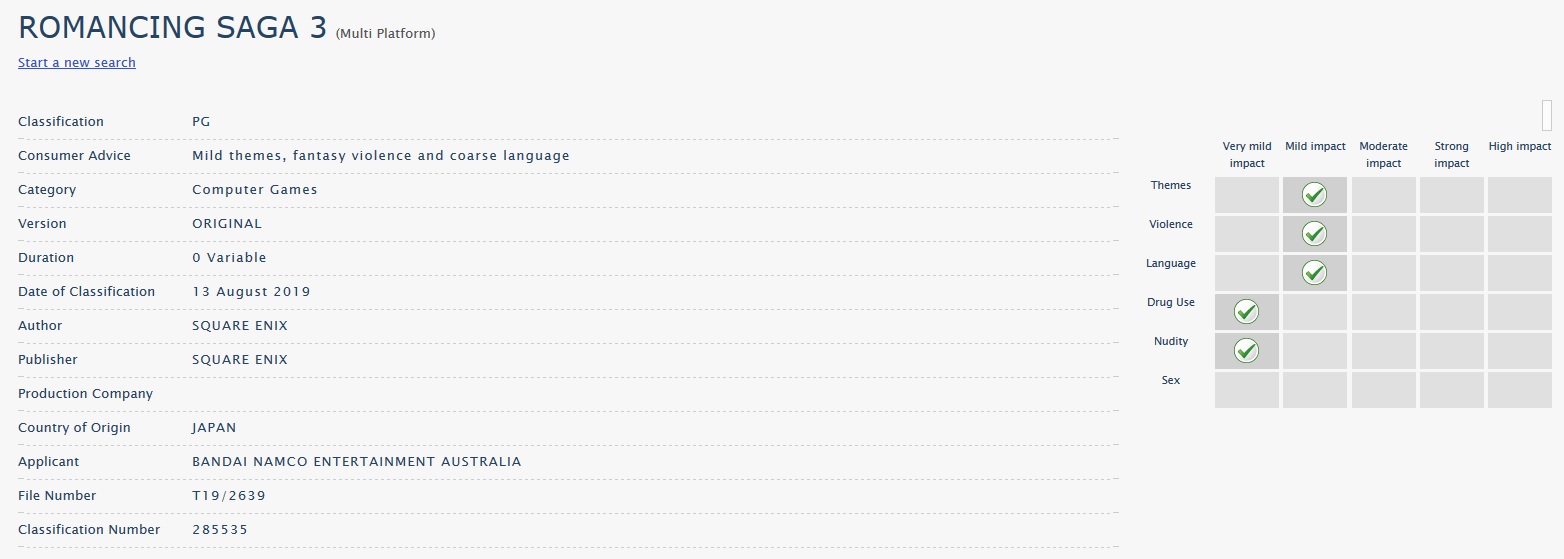The height and width of the screenshot is (559, 1564).
Task: Click the Language mild impact checkmark
Action: [x=1314, y=273]
